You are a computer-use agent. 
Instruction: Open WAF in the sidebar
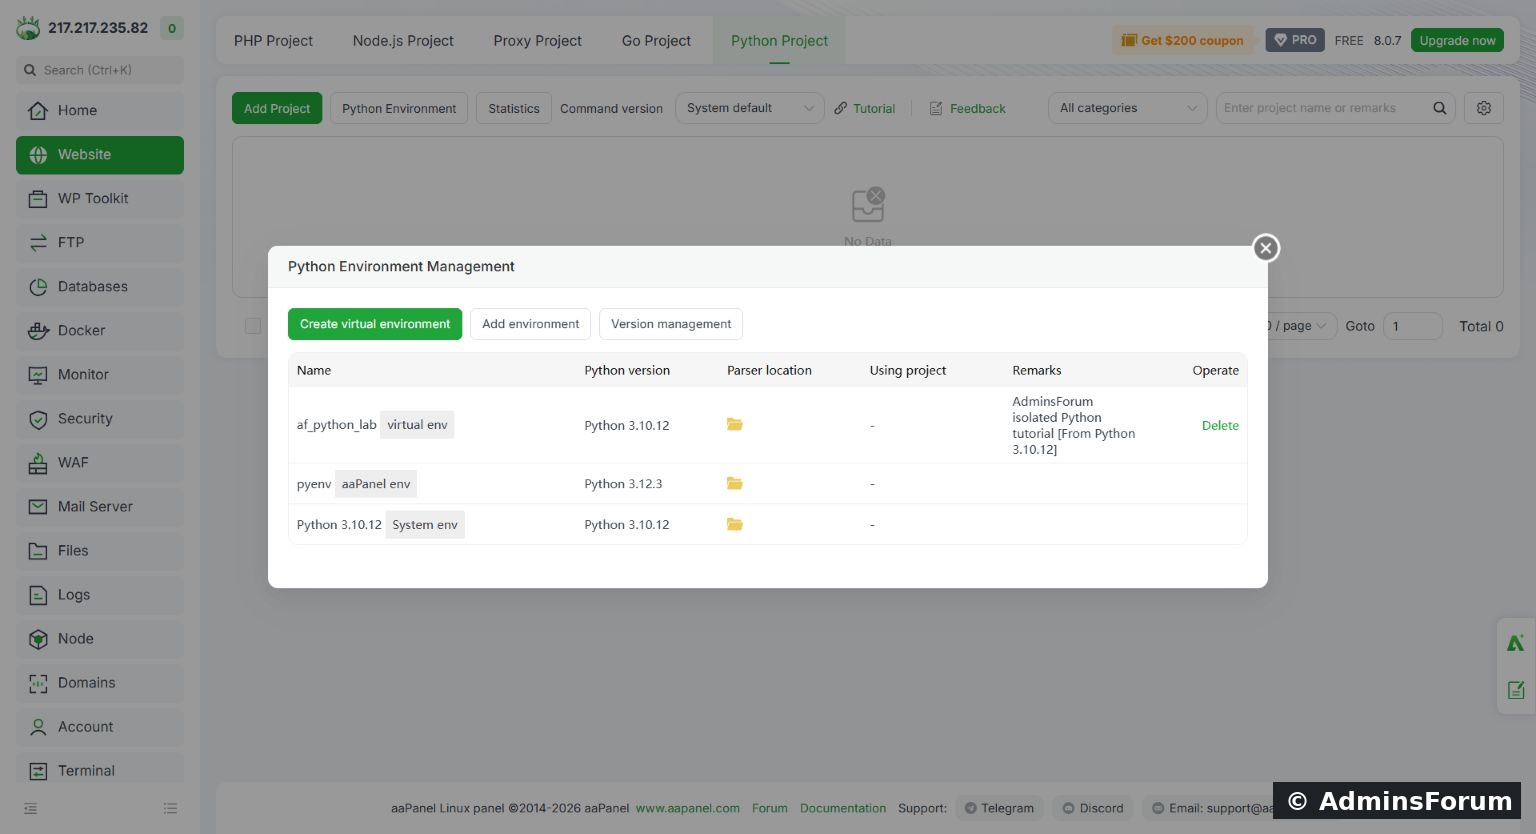pos(100,462)
